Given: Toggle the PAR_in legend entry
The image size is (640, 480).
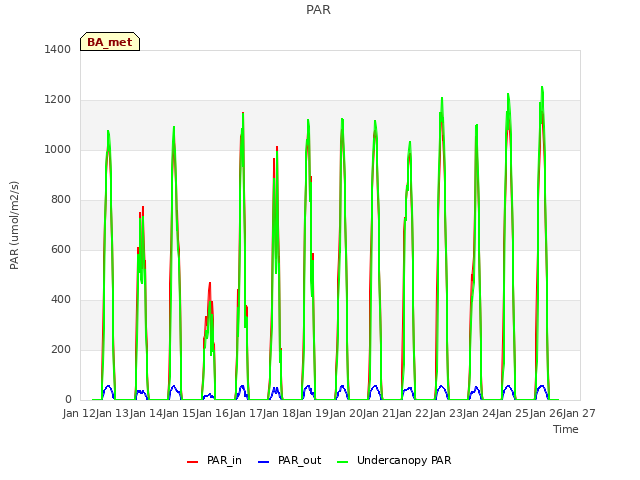Looking at the screenshot, I should (214, 460).
